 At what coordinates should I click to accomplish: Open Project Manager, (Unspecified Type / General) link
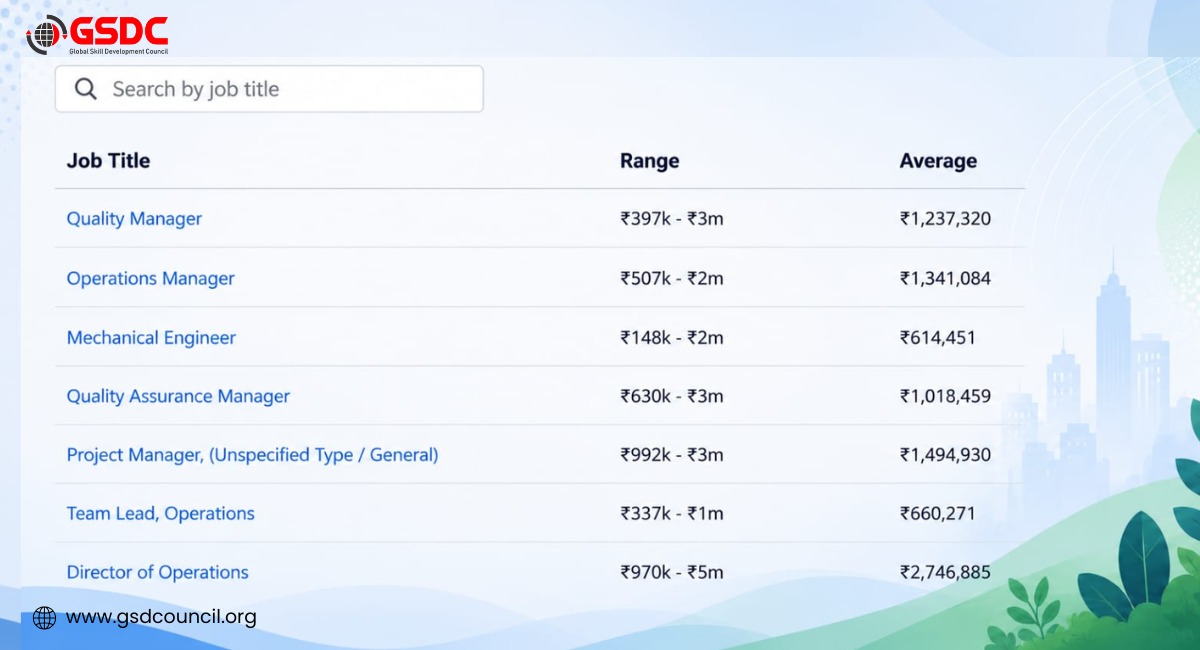252,455
